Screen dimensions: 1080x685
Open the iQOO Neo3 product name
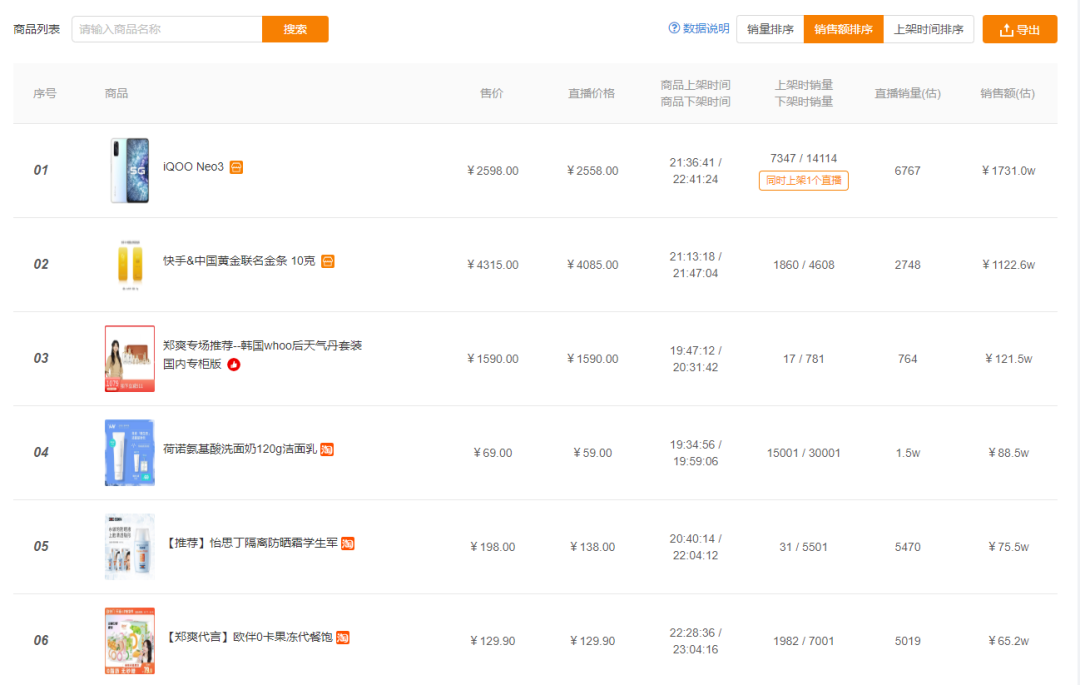(194, 167)
